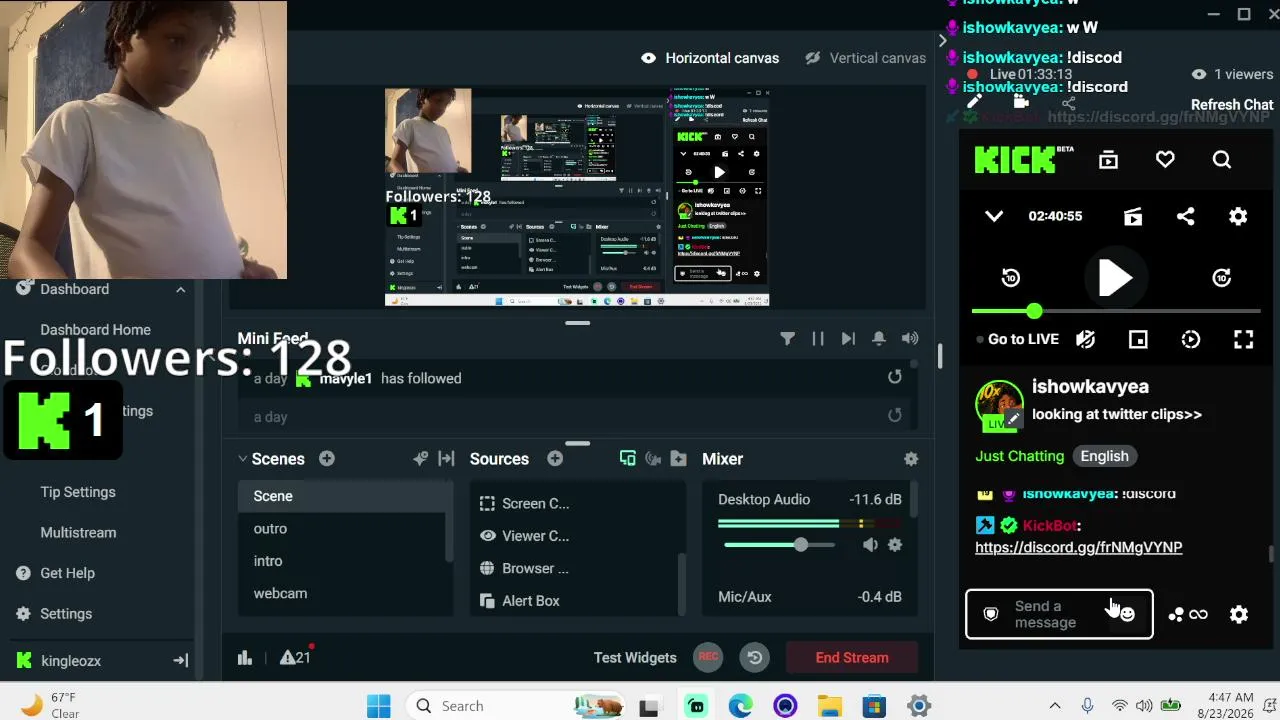Open Tip Settings page
The width and height of the screenshot is (1280, 720).
click(78, 492)
